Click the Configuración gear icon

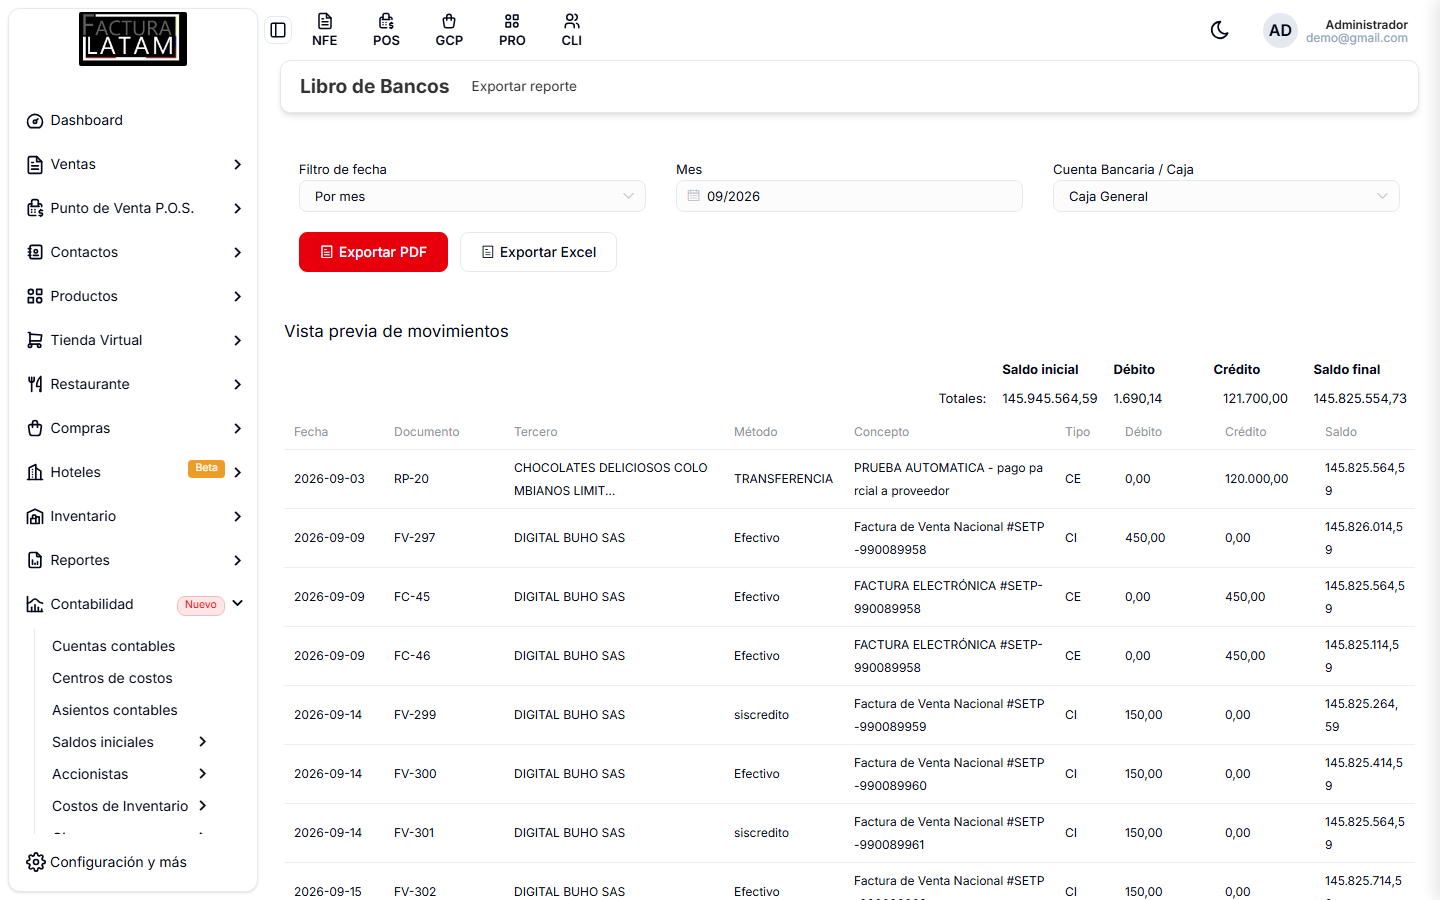[36, 862]
